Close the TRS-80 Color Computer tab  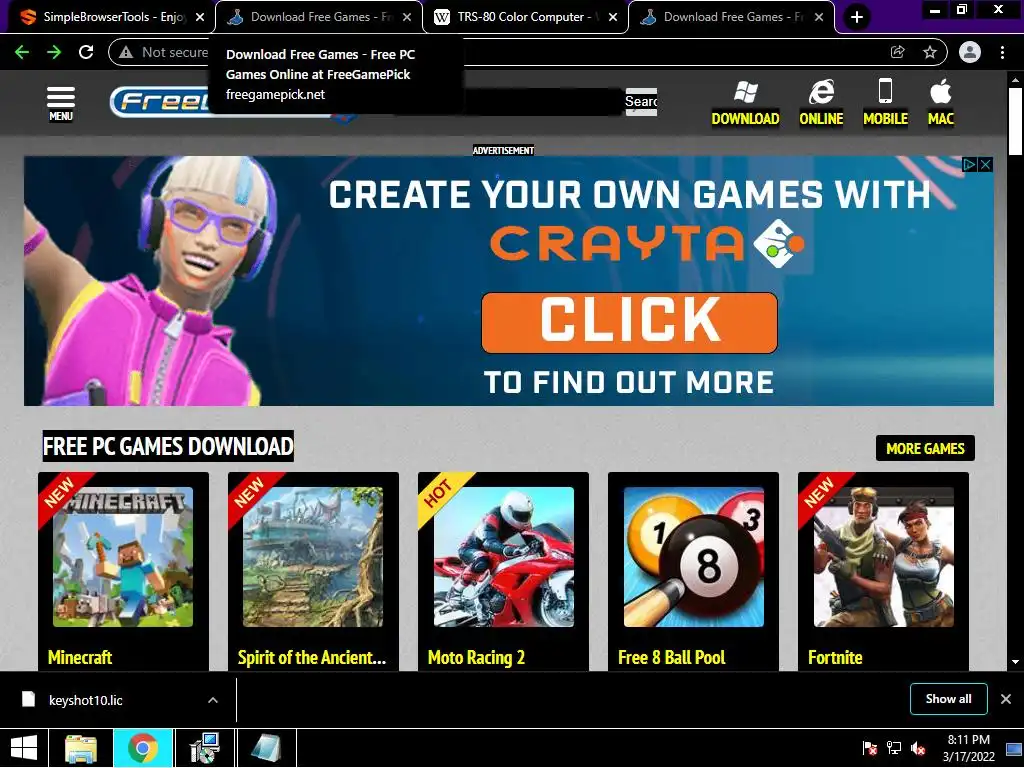[613, 18]
